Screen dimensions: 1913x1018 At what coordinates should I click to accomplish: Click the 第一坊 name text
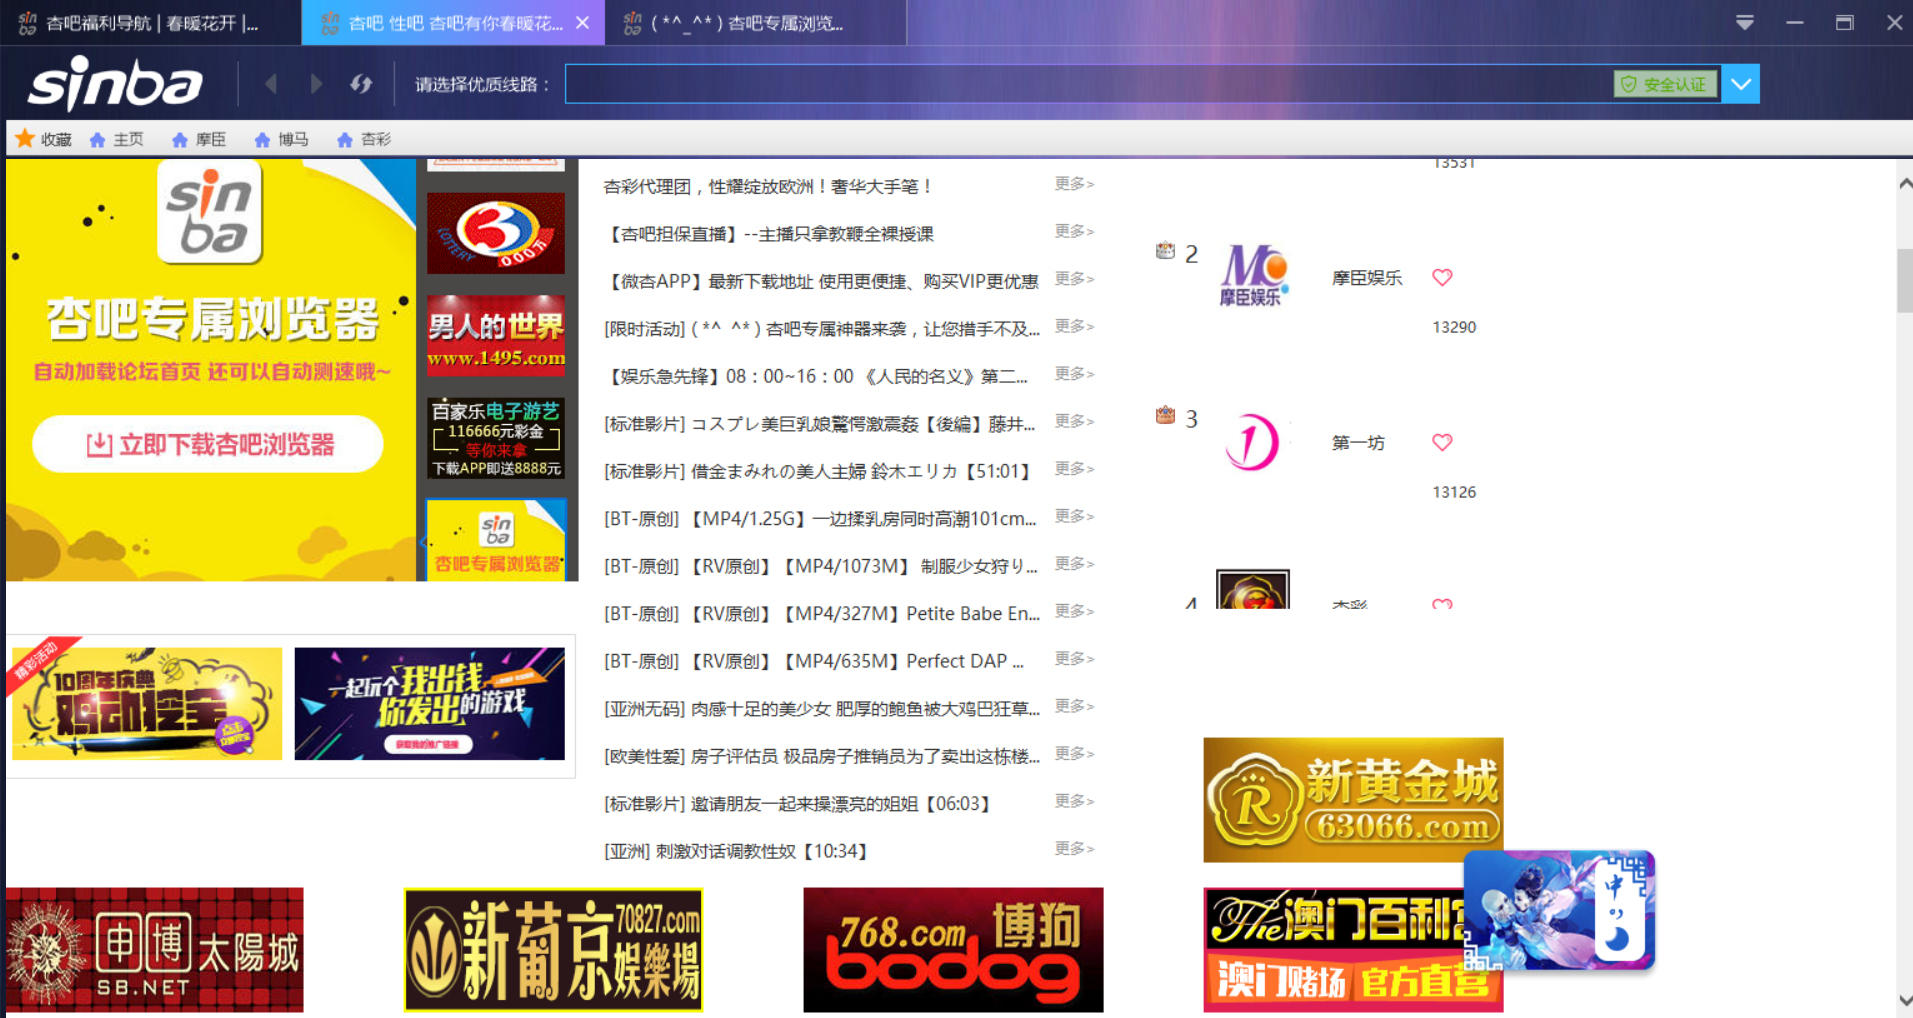click(x=1358, y=443)
